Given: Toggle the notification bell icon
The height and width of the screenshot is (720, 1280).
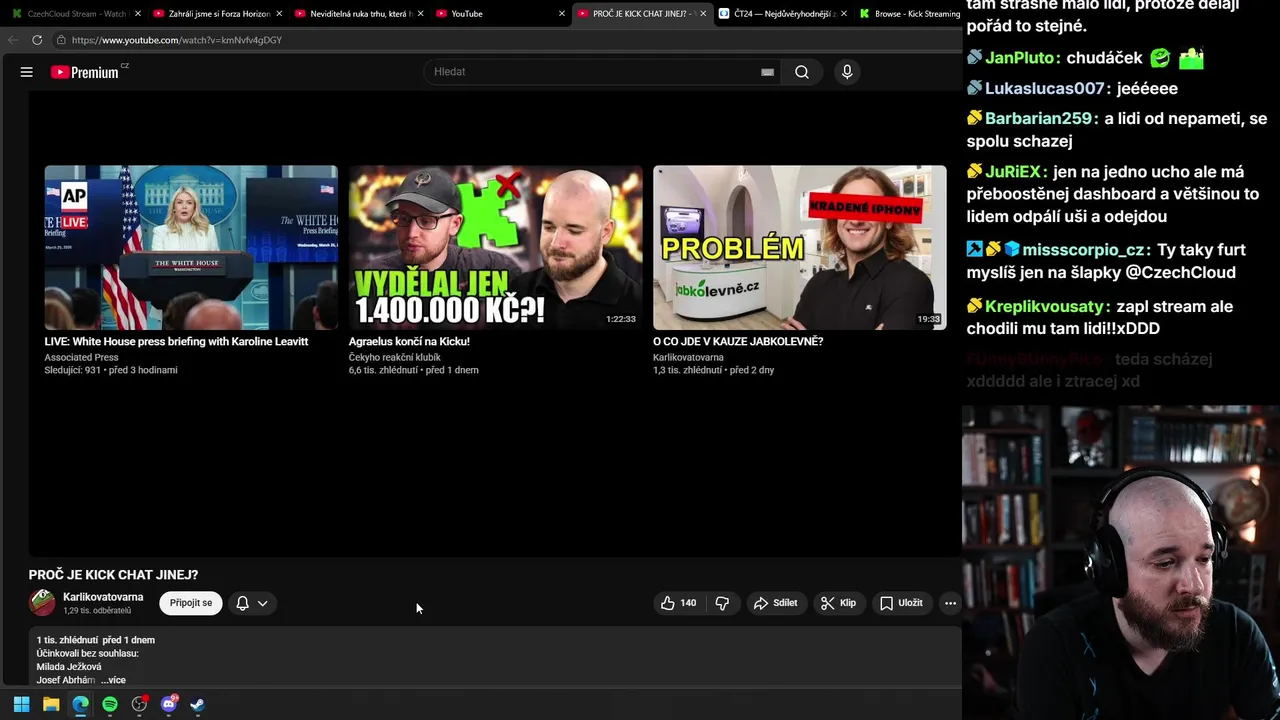Looking at the screenshot, I should coord(242,603).
